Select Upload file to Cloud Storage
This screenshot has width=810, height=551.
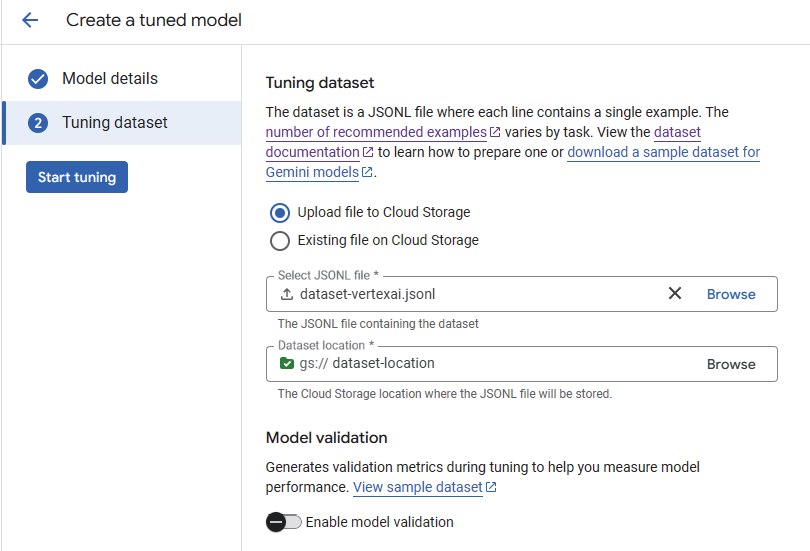[280, 212]
